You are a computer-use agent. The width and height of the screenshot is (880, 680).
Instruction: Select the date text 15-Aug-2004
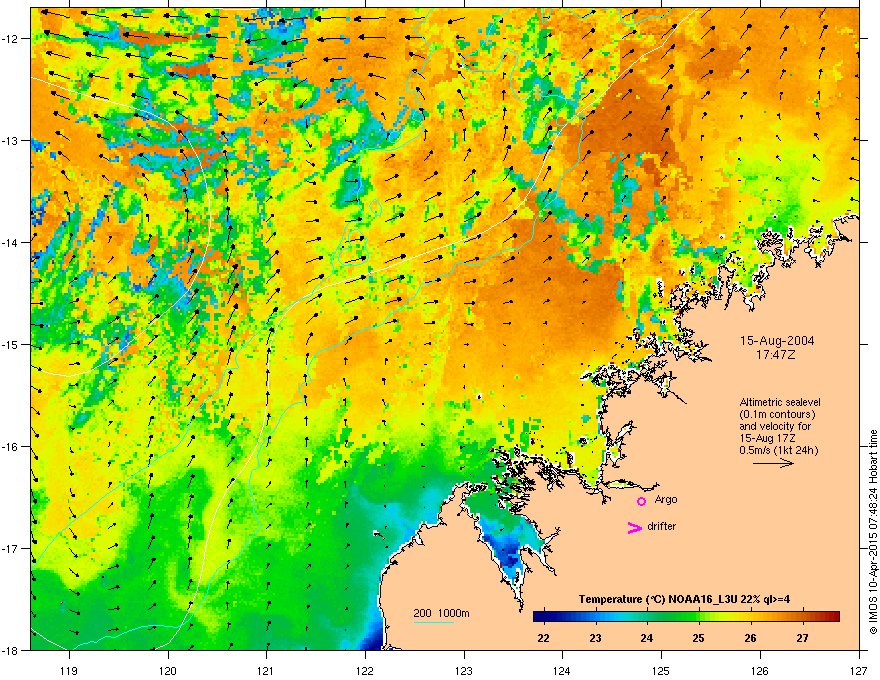(777, 341)
